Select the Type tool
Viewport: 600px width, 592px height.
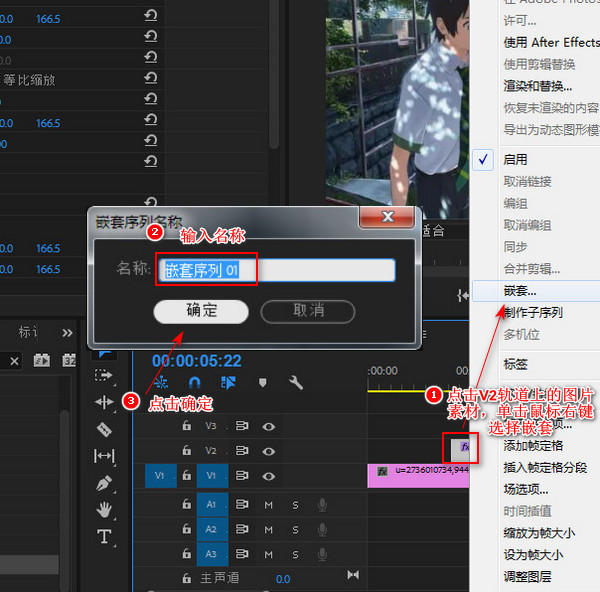104,537
